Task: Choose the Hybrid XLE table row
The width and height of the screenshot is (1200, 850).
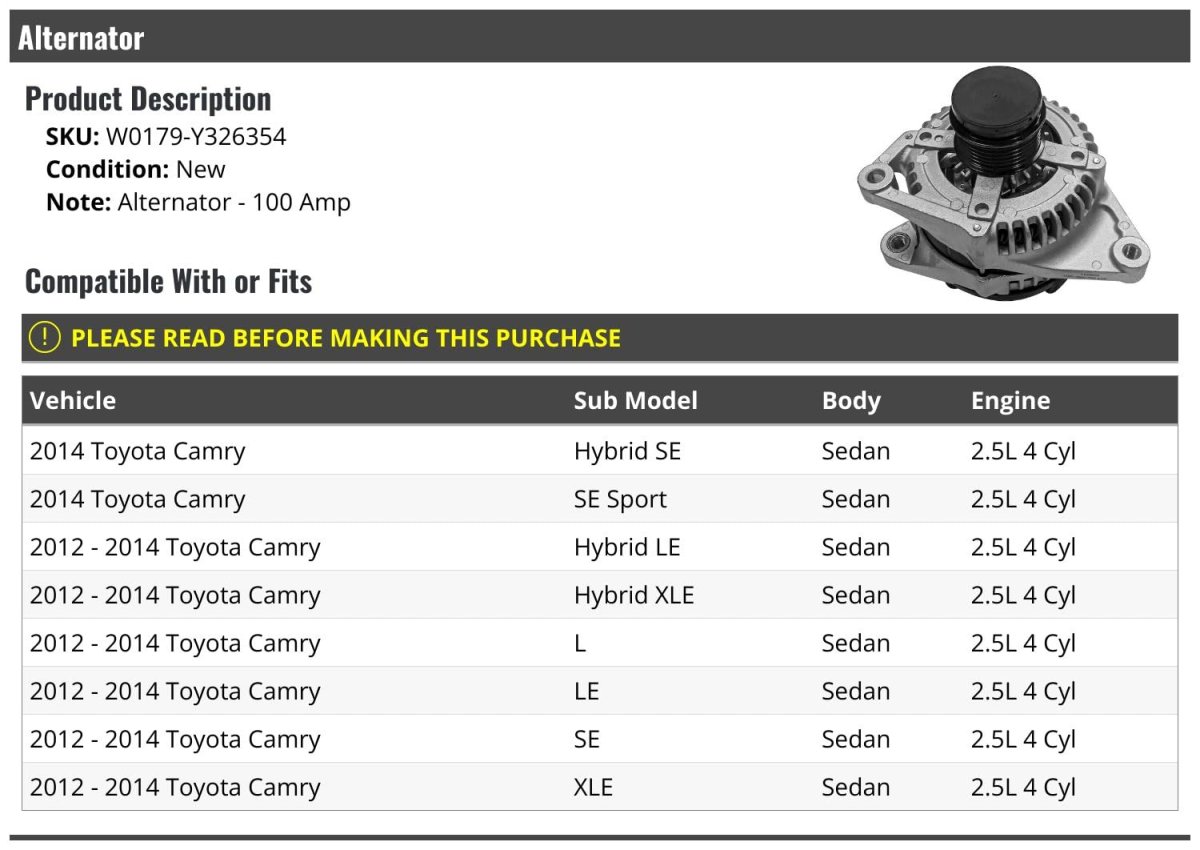Action: (633, 595)
